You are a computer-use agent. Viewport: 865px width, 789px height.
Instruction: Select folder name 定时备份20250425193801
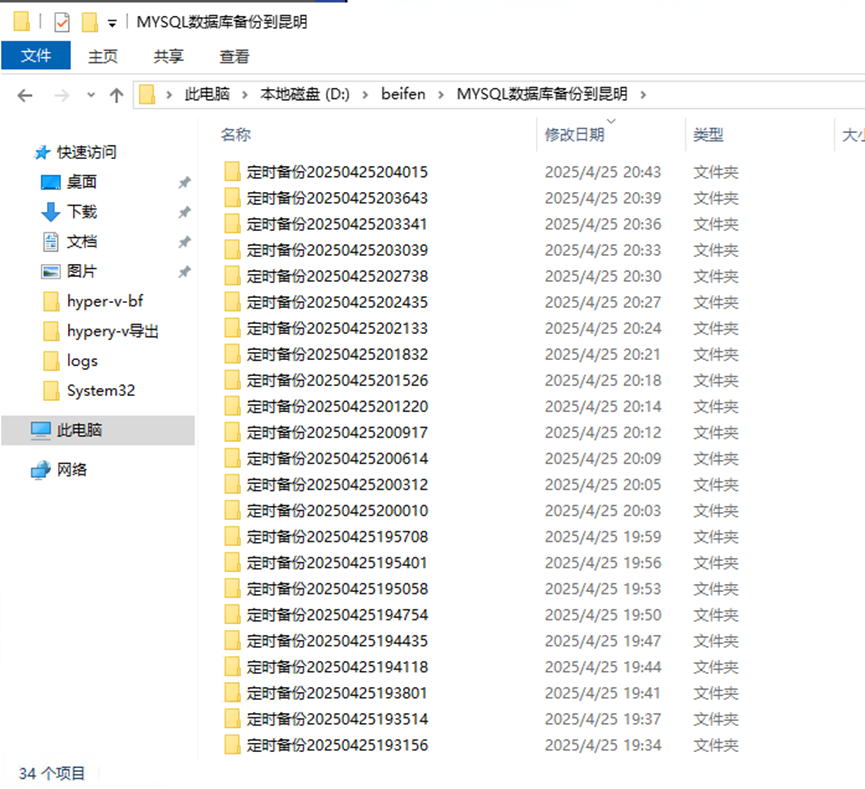click(337, 693)
